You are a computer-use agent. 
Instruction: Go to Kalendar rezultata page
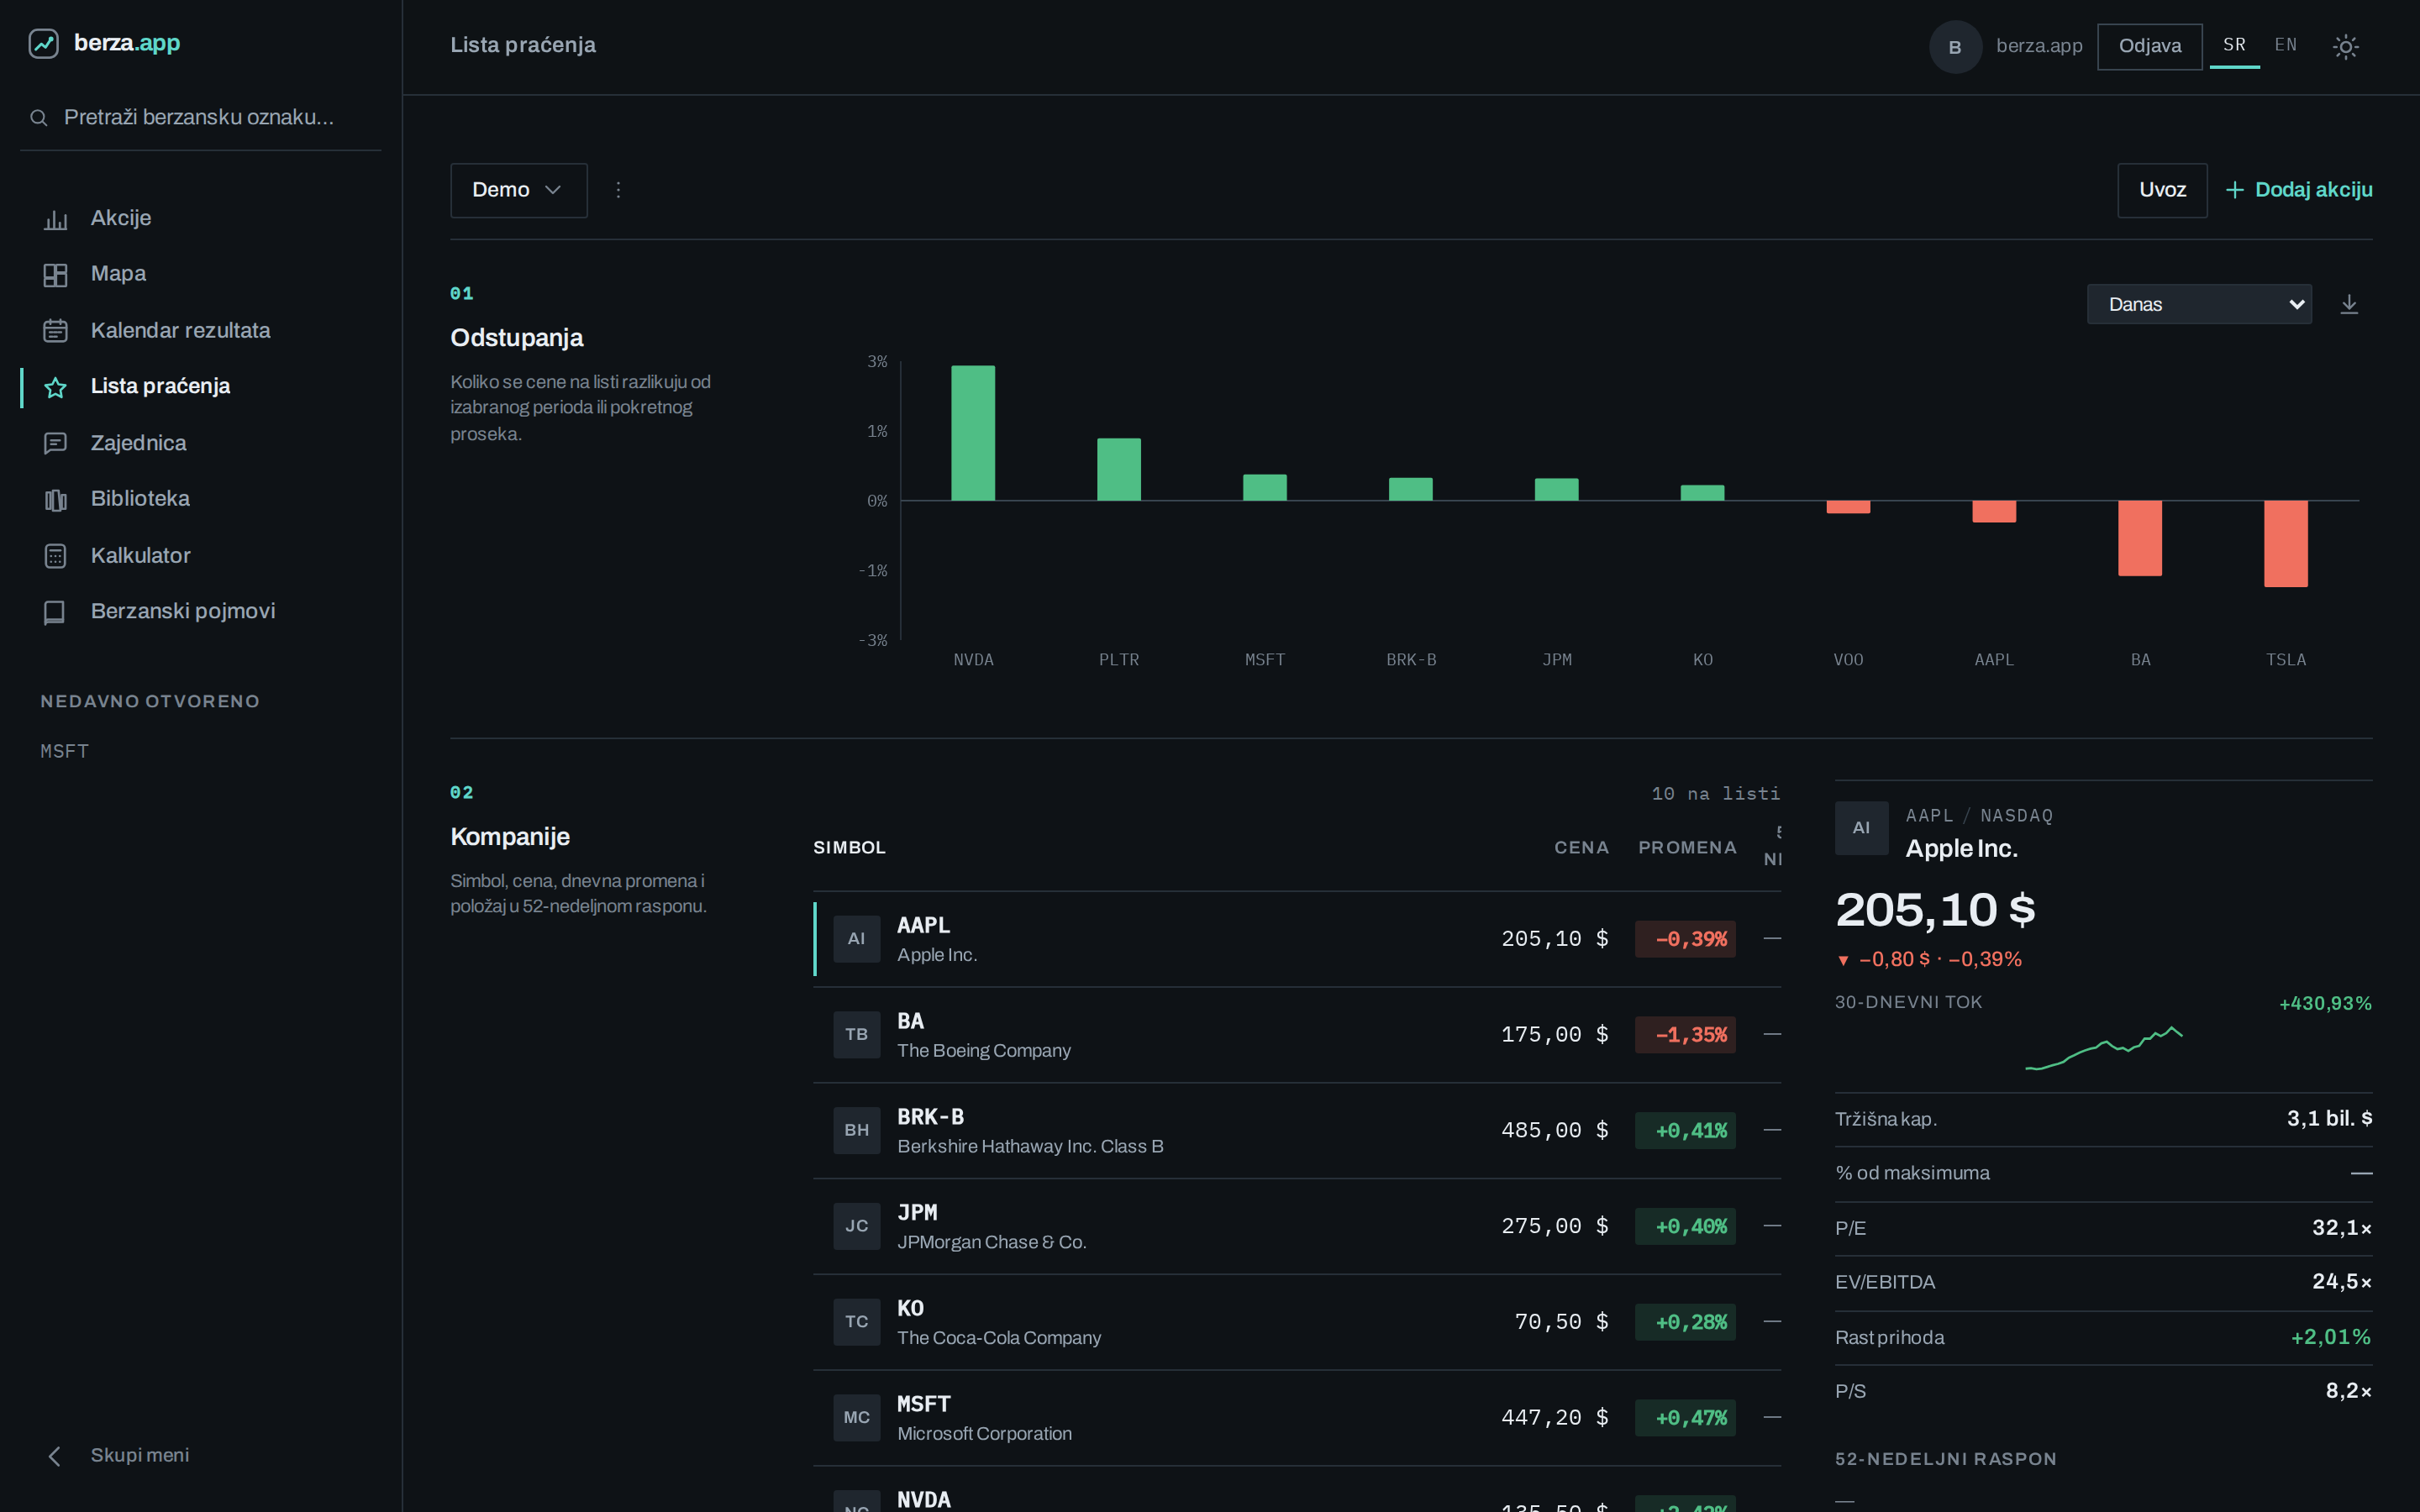(x=181, y=331)
